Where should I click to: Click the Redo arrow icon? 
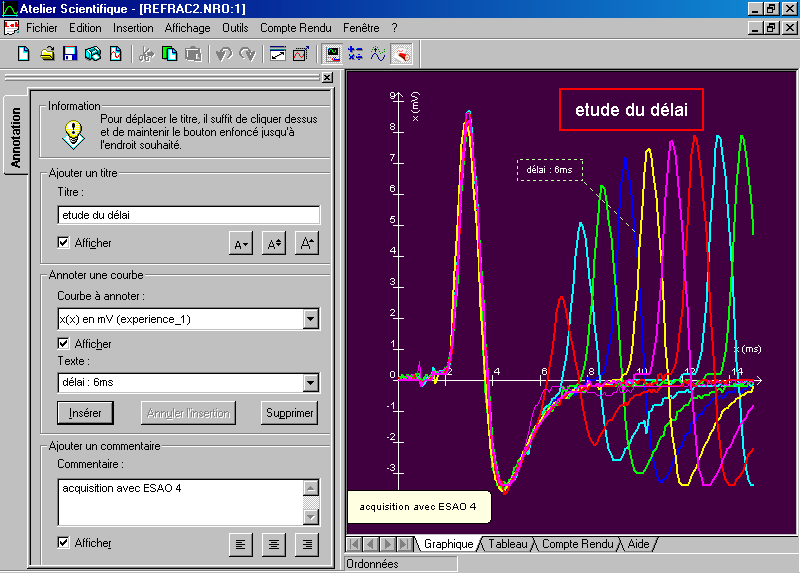pos(247,54)
